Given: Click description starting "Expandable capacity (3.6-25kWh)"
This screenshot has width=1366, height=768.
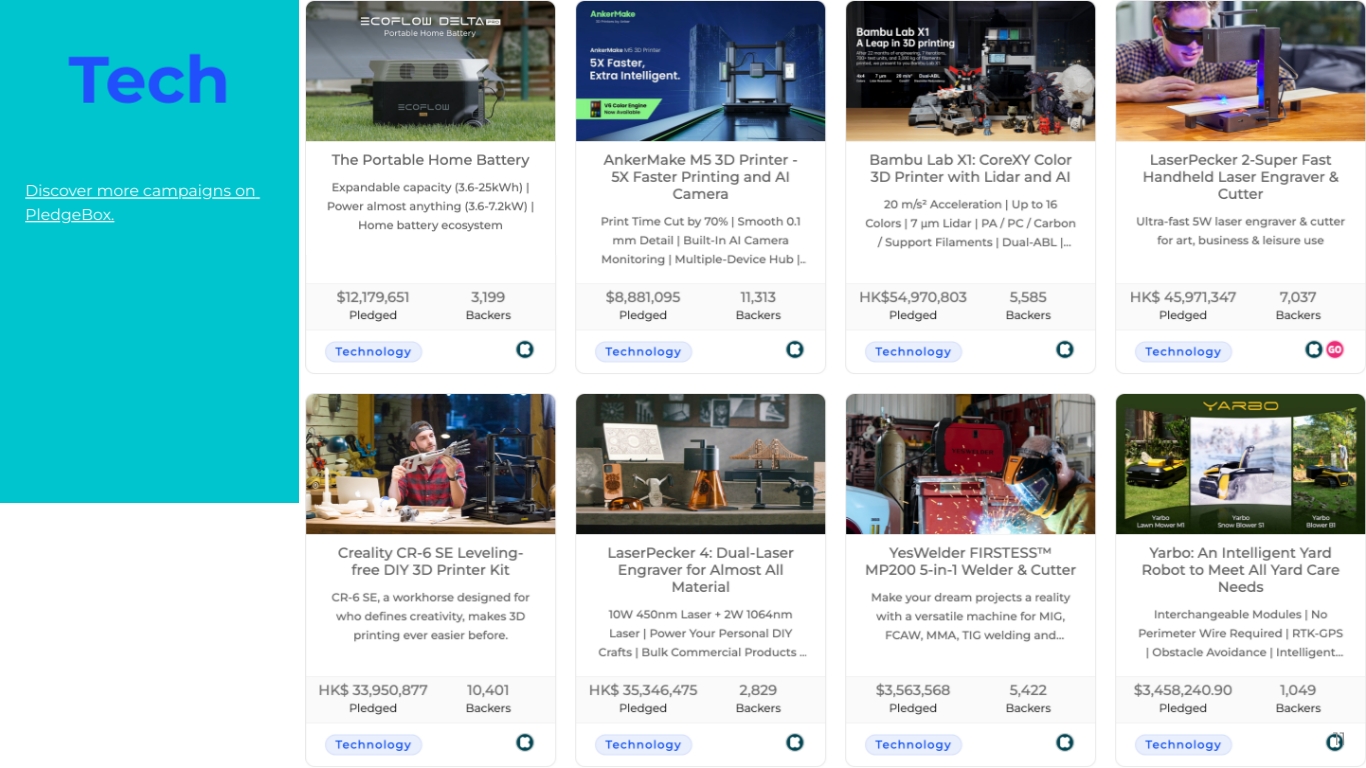Looking at the screenshot, I should 431,206.
